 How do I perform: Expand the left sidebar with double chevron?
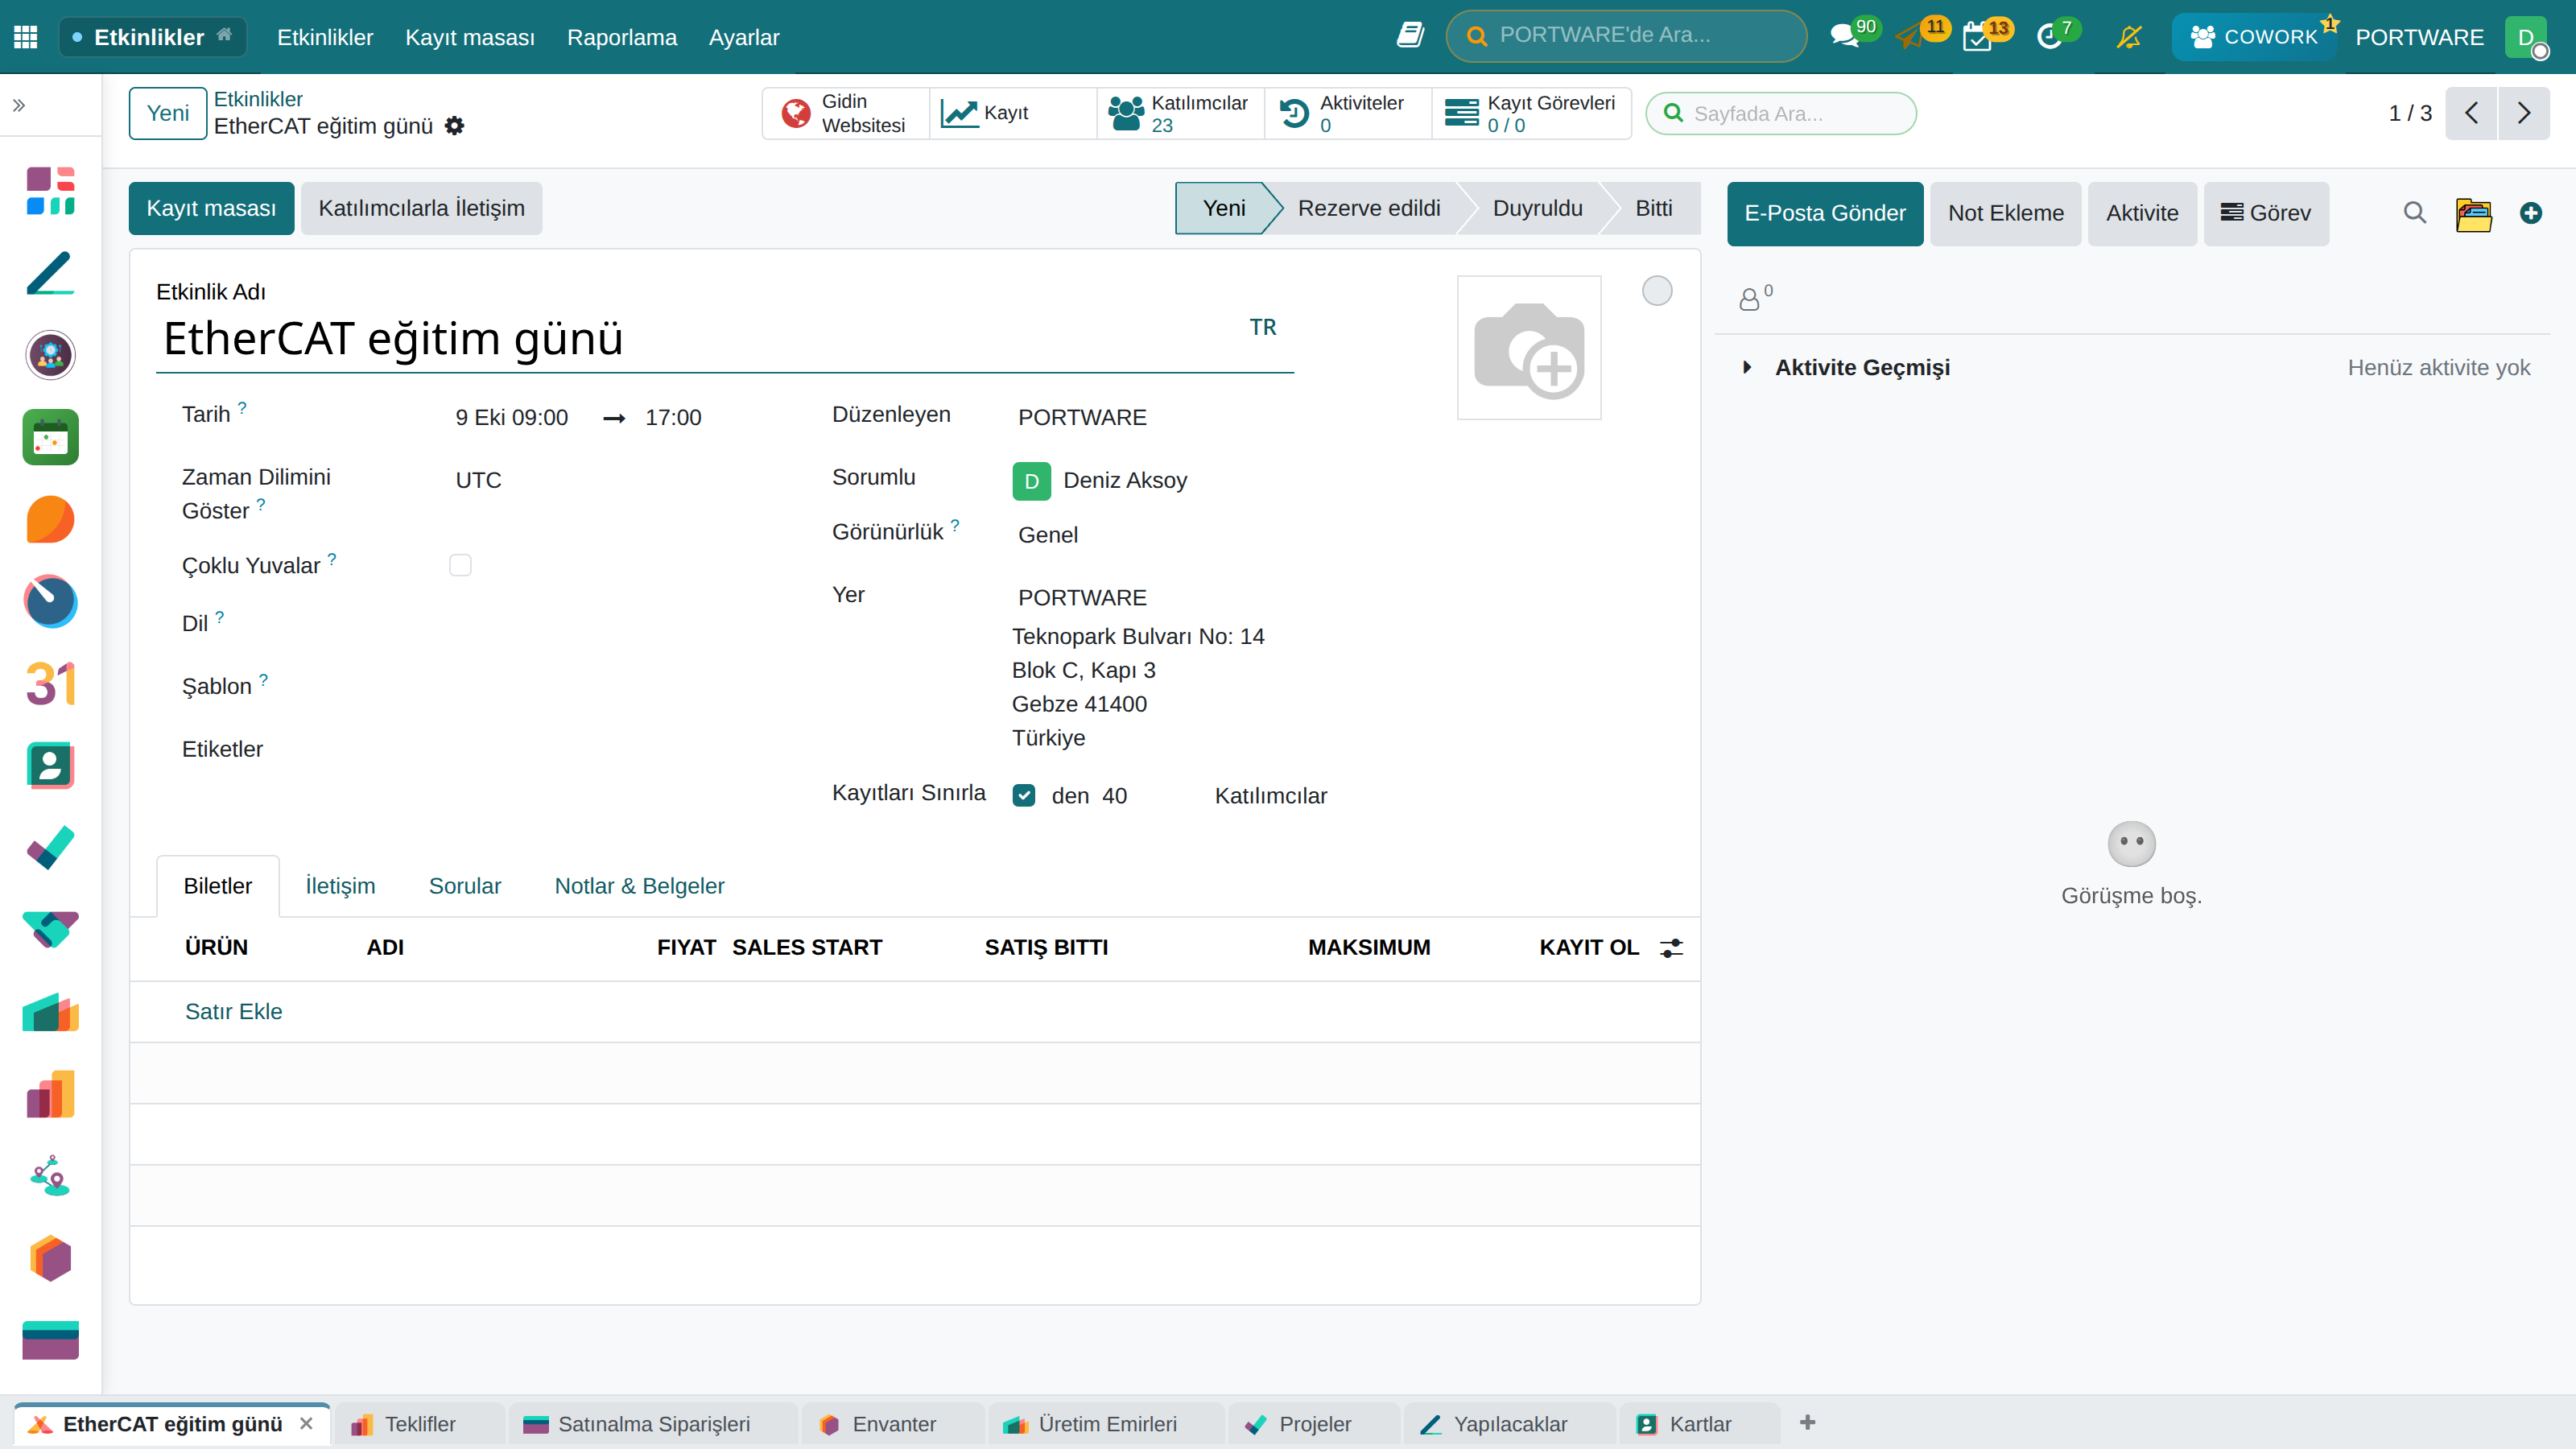(18, 105)
